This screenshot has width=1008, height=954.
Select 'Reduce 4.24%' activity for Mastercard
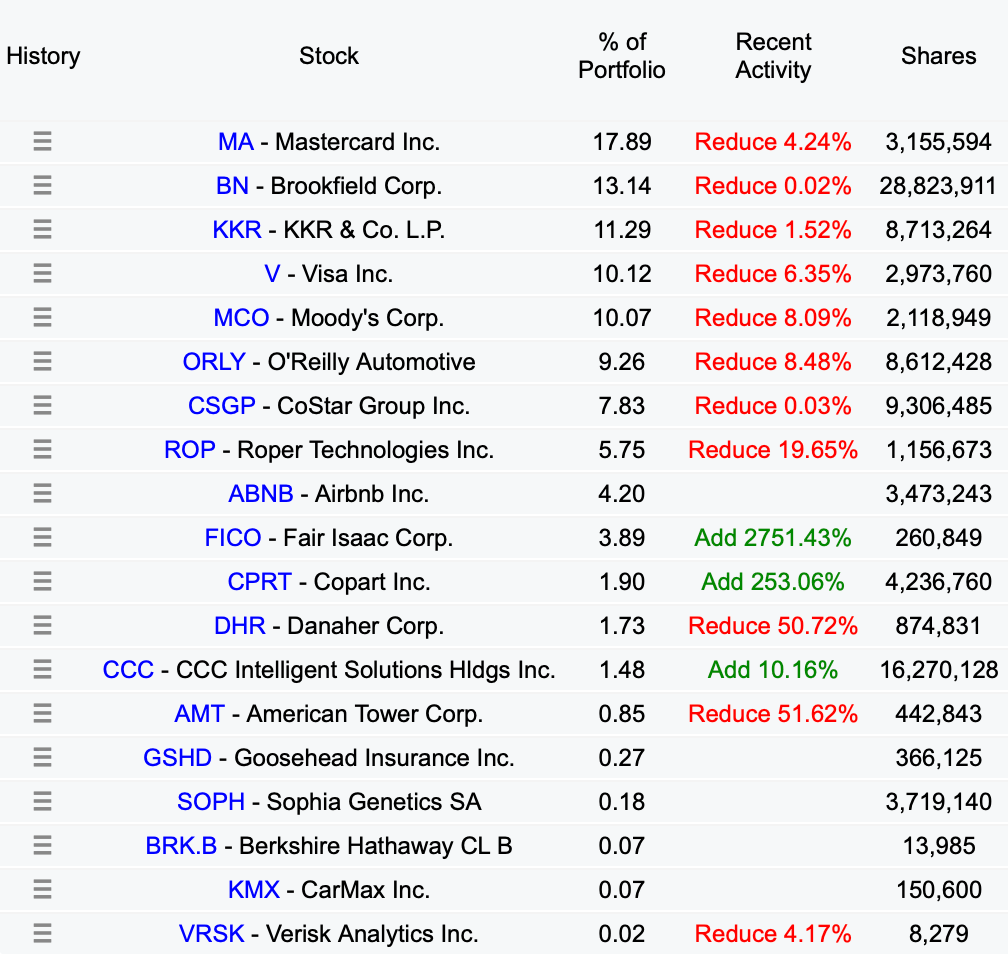point(773,142)
